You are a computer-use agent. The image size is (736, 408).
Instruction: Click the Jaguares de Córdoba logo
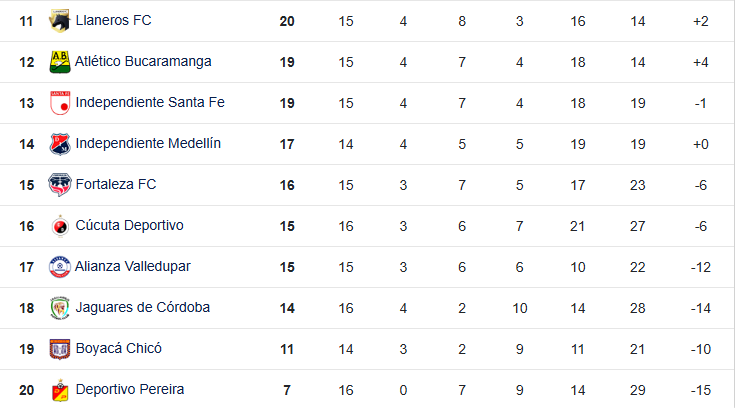[60, 308]
